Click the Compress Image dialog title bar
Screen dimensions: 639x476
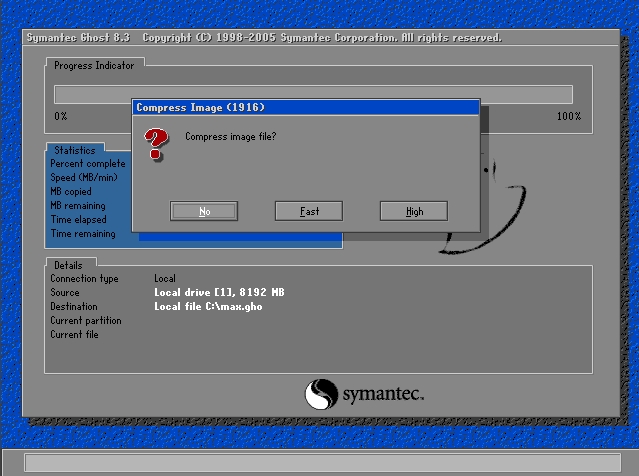coord(305,107)
